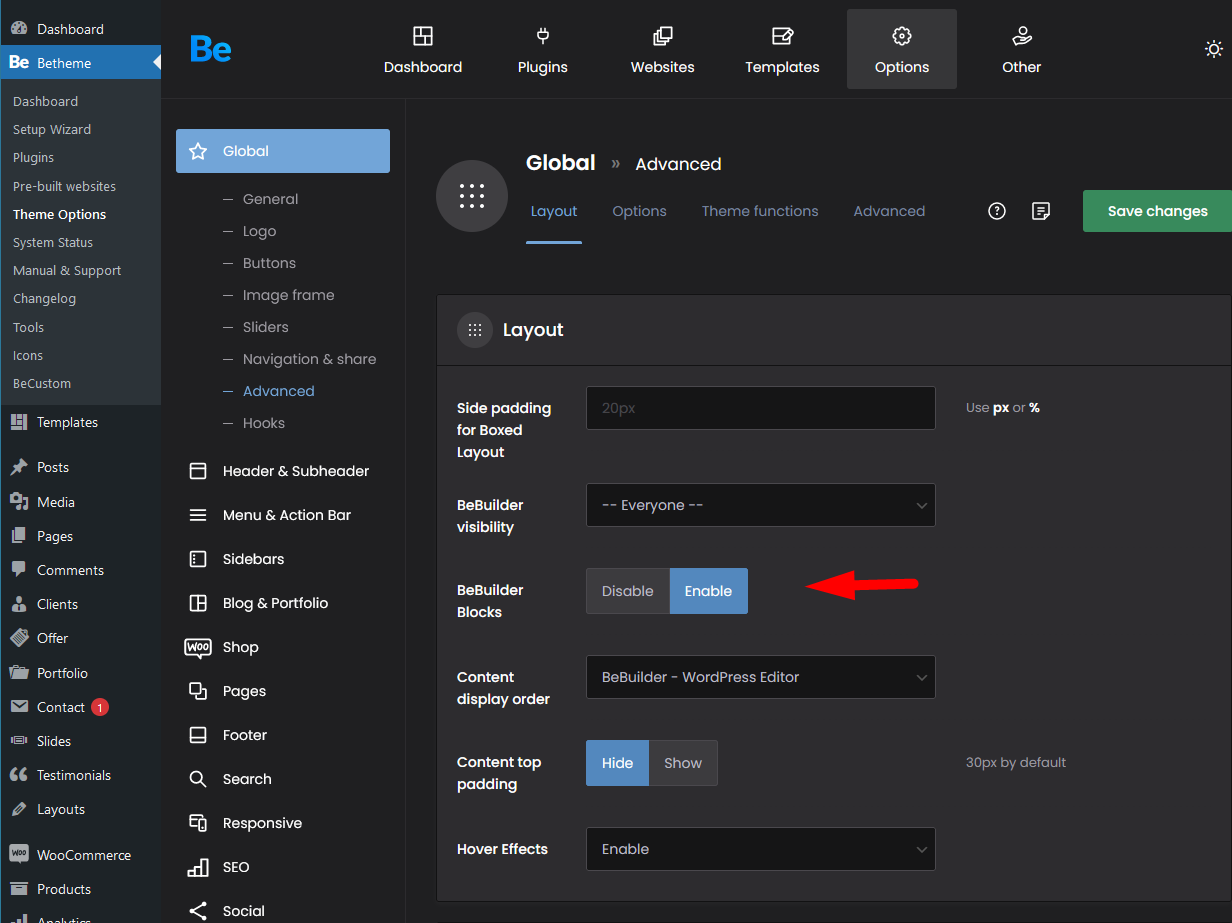Click the Options gear icon
1232x923 pixels.
[x=902, y=37]
